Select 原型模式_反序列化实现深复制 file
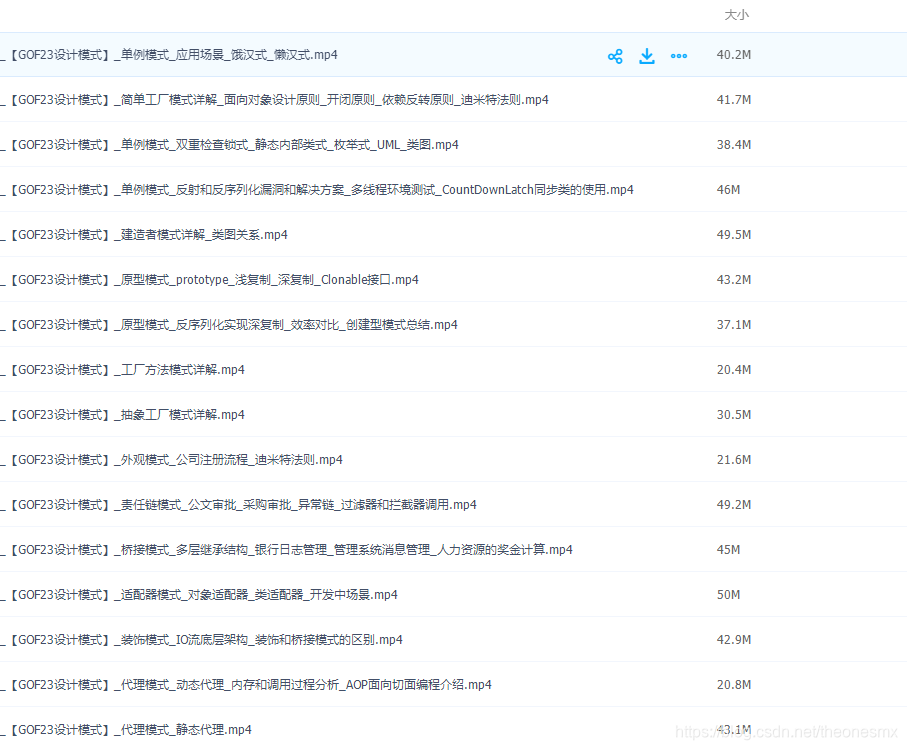Screen dimensions: 907x750 point(228,326)
